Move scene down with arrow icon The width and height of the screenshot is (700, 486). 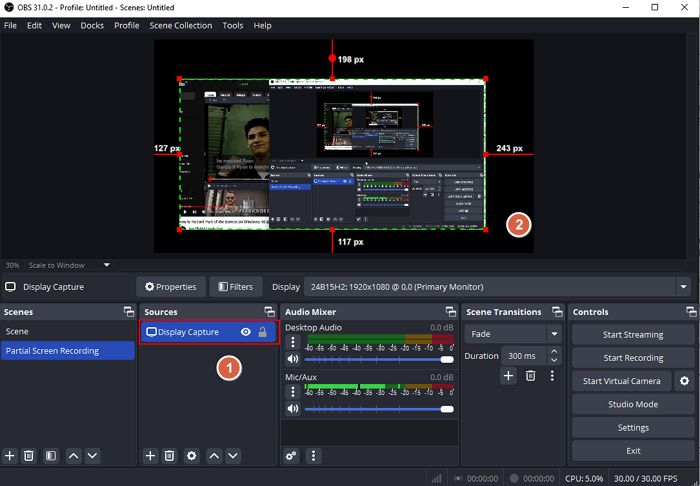click(92, 456)
